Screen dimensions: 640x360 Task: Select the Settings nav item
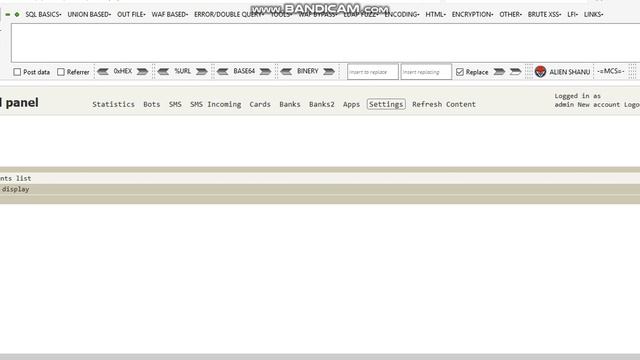pyautogui.click(x=386, y=104)
